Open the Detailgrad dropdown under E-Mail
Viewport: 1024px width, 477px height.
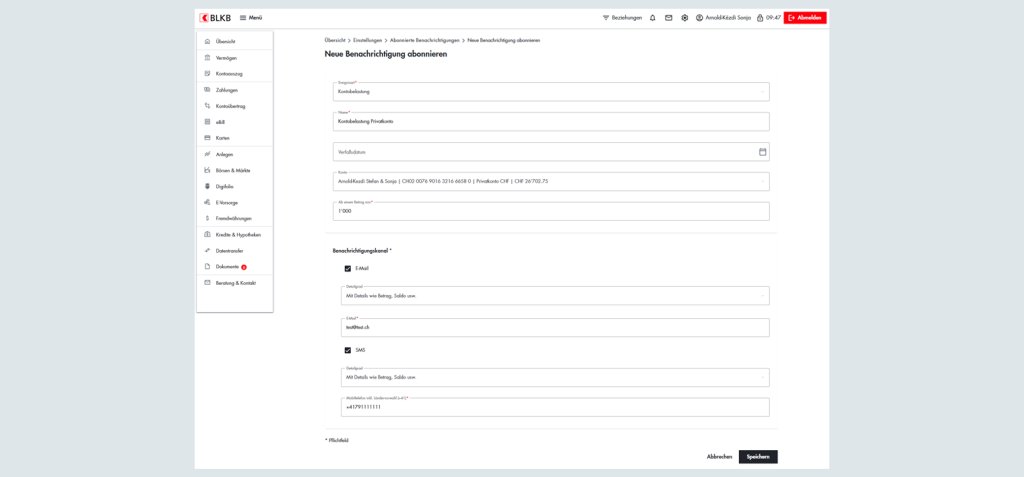tap(555, 295)
